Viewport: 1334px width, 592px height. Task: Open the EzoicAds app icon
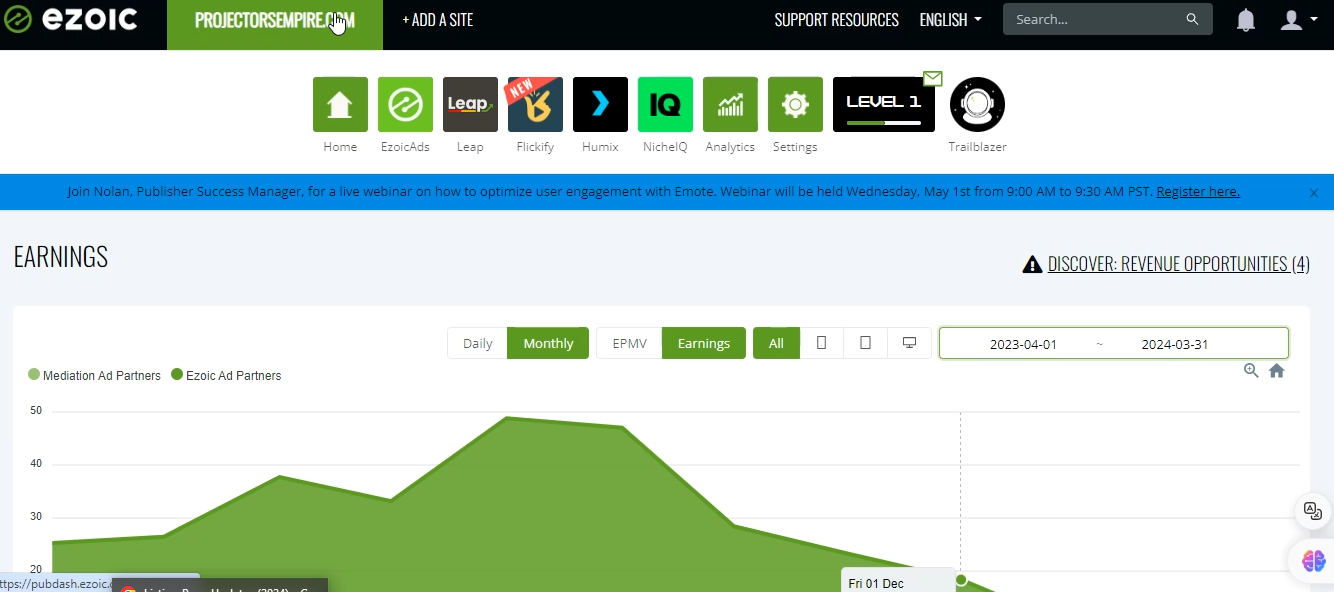point(405,104)
